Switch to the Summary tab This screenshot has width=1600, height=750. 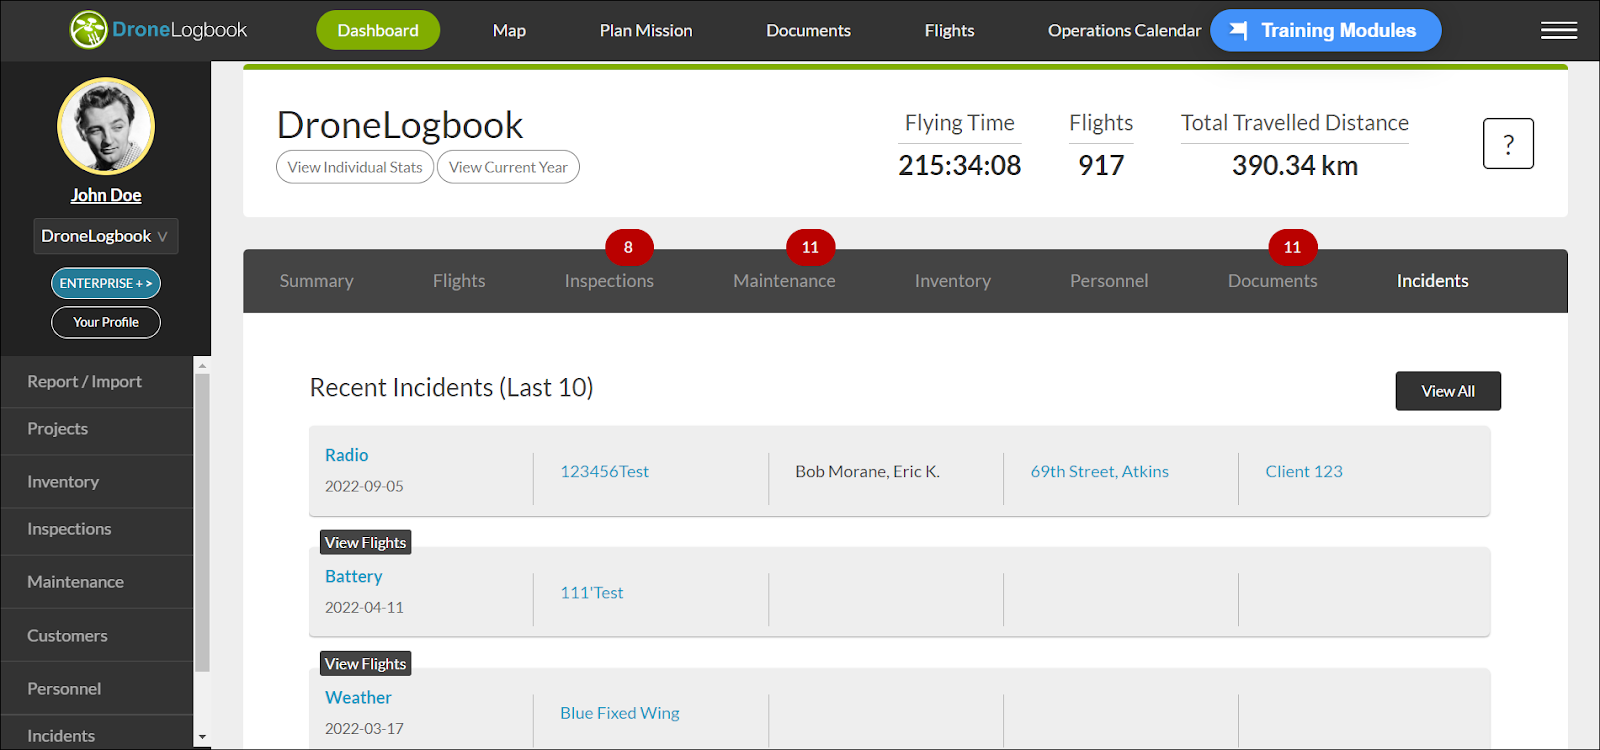(x=317, y=281)
